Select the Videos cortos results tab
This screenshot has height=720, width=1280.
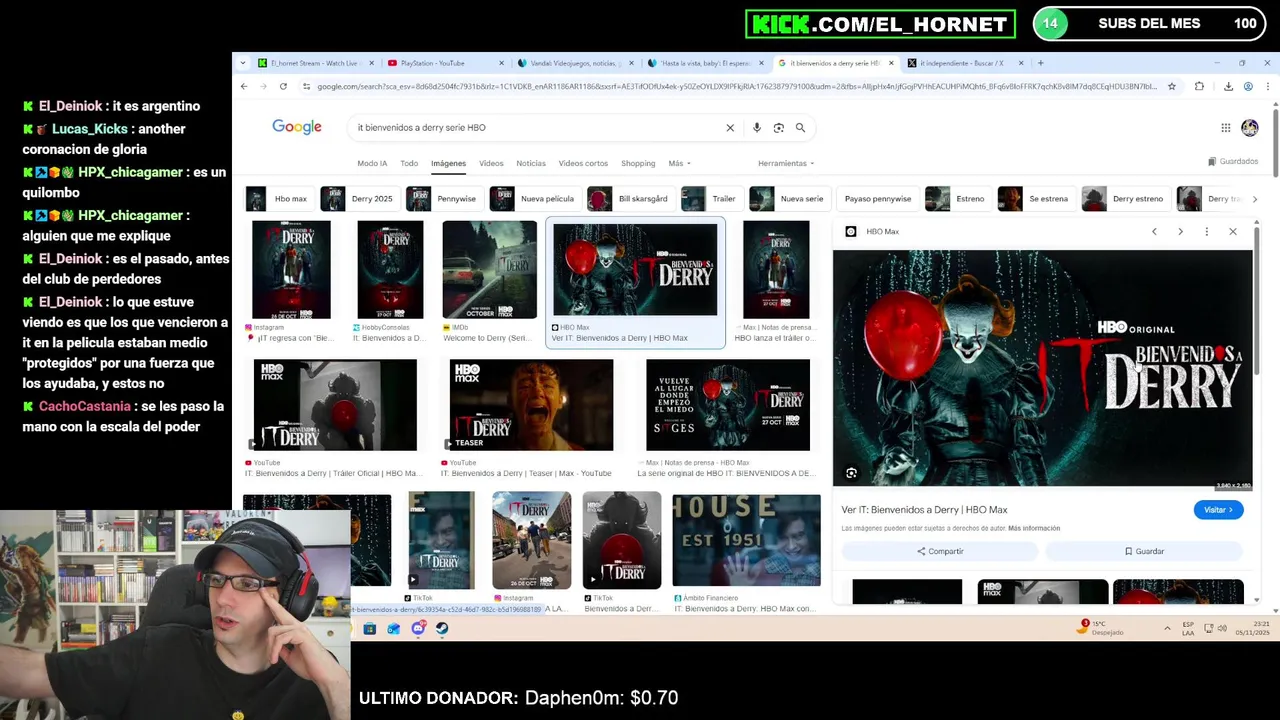(583, 163)
